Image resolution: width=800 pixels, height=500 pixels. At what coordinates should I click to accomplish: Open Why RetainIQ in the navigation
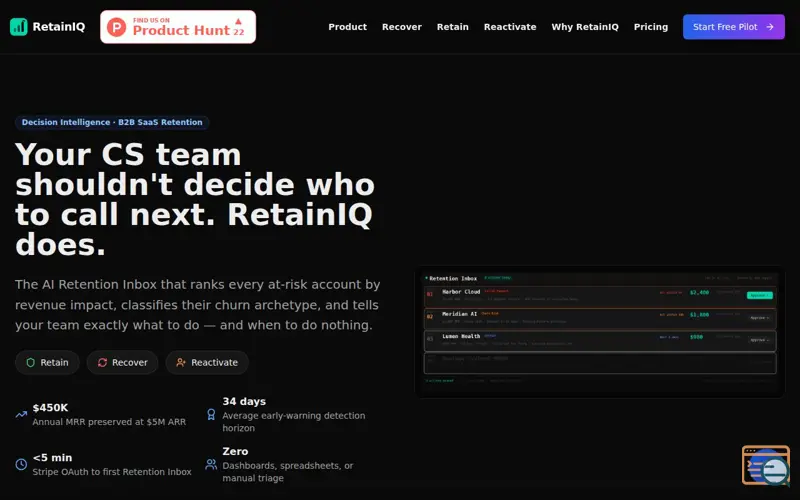pos(585,27)
